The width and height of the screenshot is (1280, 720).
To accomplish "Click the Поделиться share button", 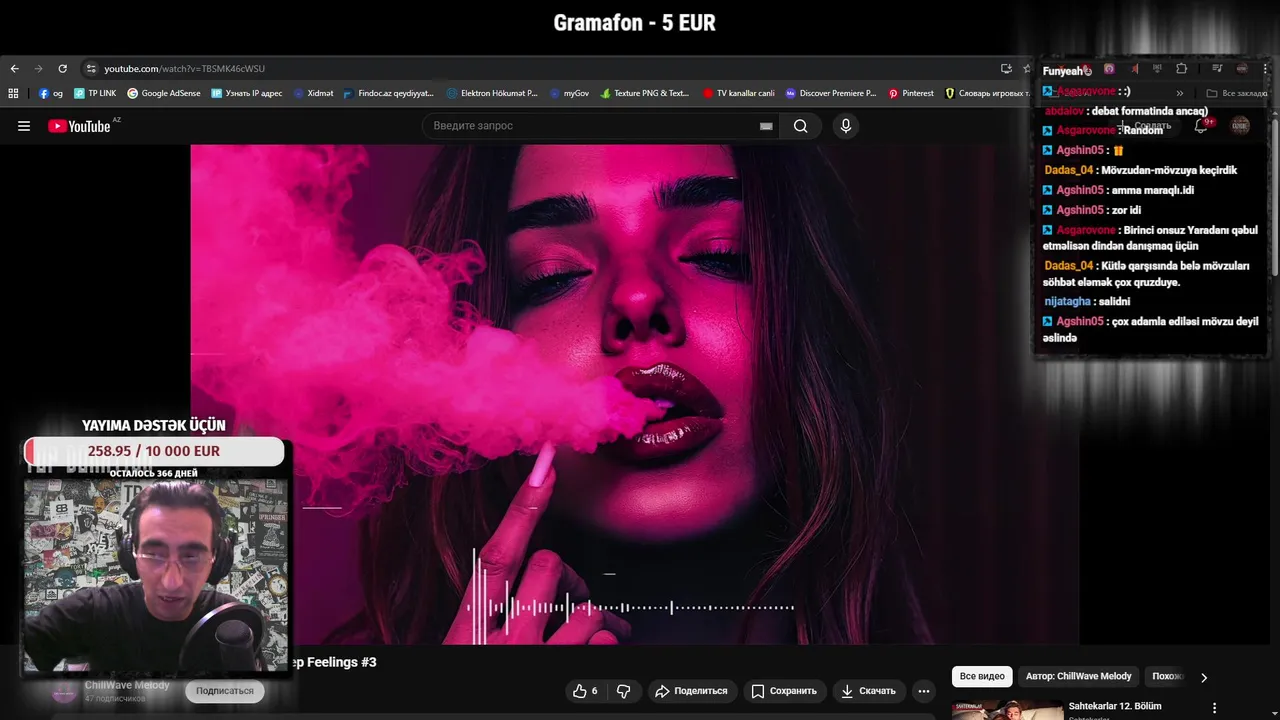I will tap(691, 691).
